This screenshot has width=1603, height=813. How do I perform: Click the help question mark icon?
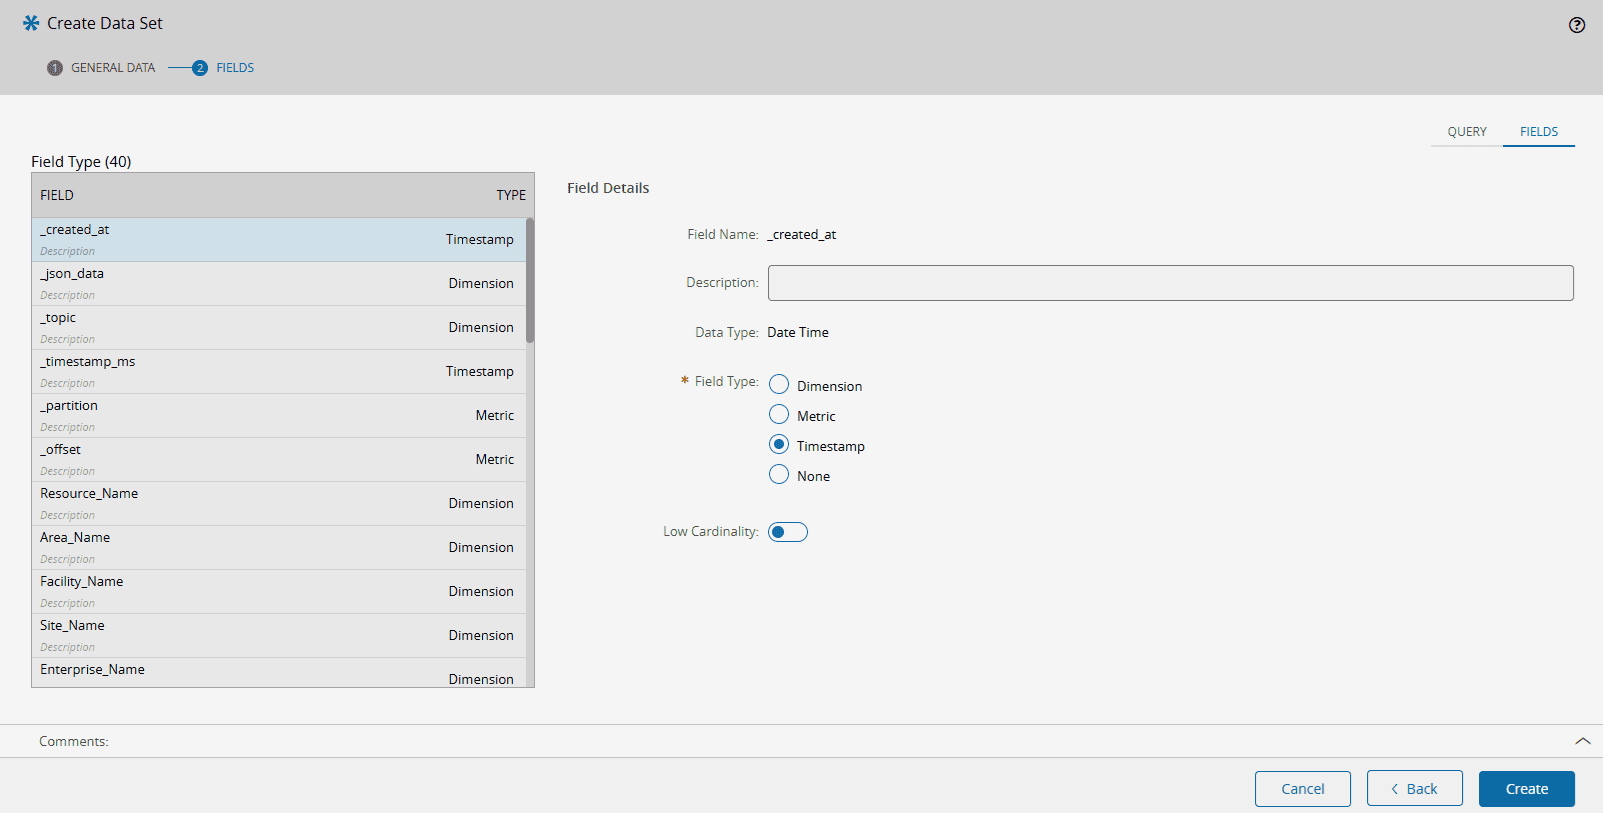(x=1576, y=25)
